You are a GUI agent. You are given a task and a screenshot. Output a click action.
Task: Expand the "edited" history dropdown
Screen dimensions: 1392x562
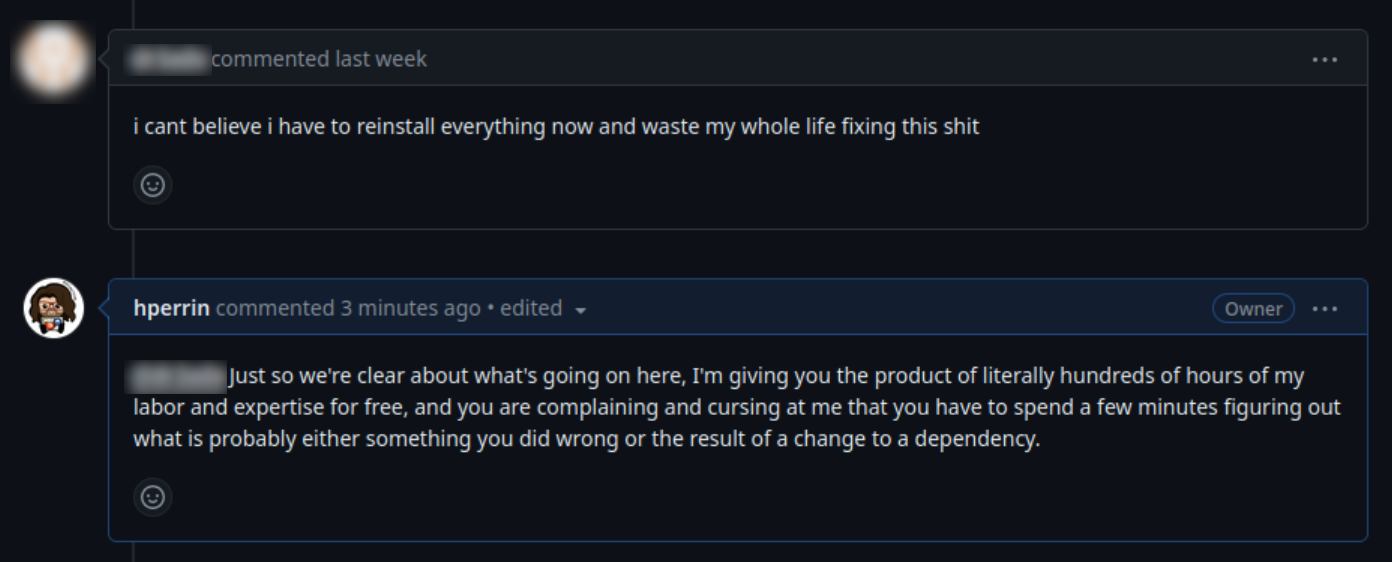pyautogui.click(x=532, y=309)
